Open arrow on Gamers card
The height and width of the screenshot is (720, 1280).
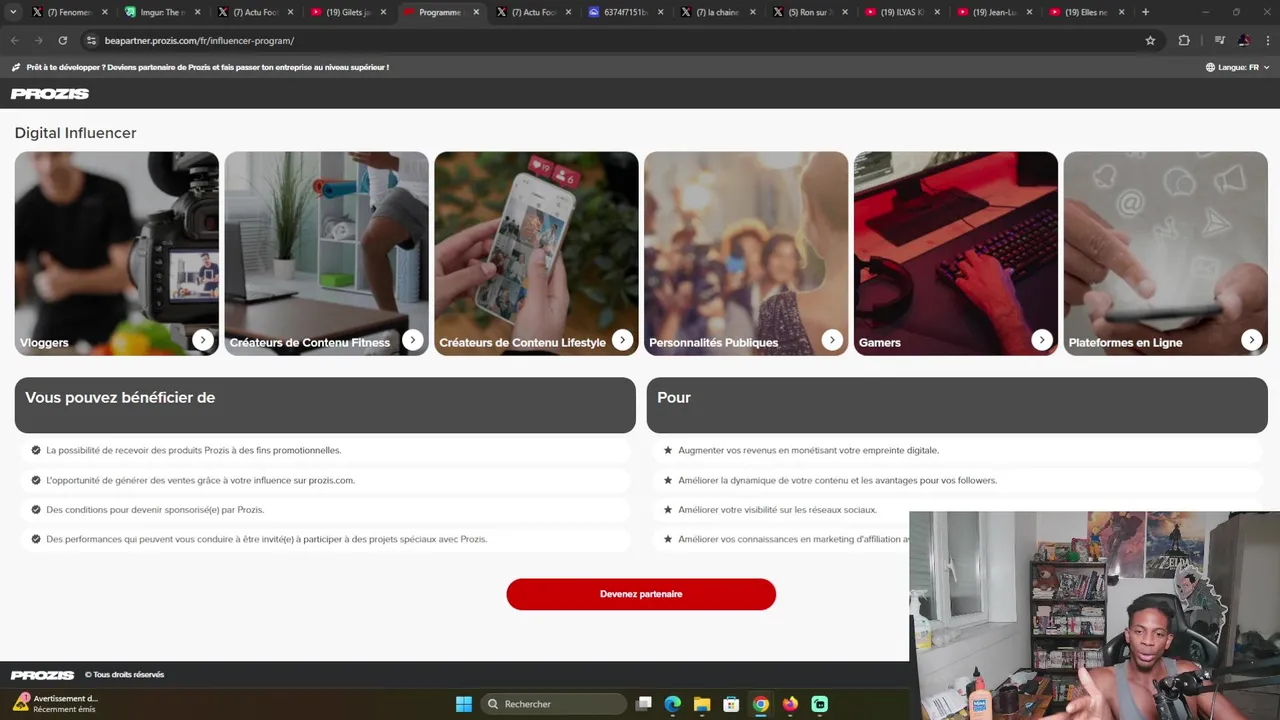pyautogui.click(x=1042, y=340)
